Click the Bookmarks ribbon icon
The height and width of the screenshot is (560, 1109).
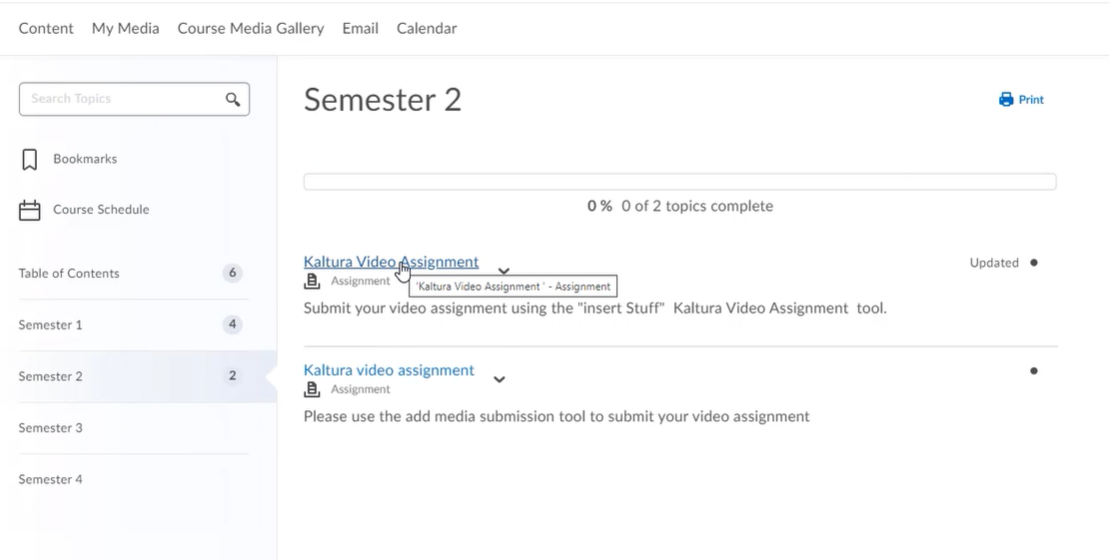[x=30, y=159]
